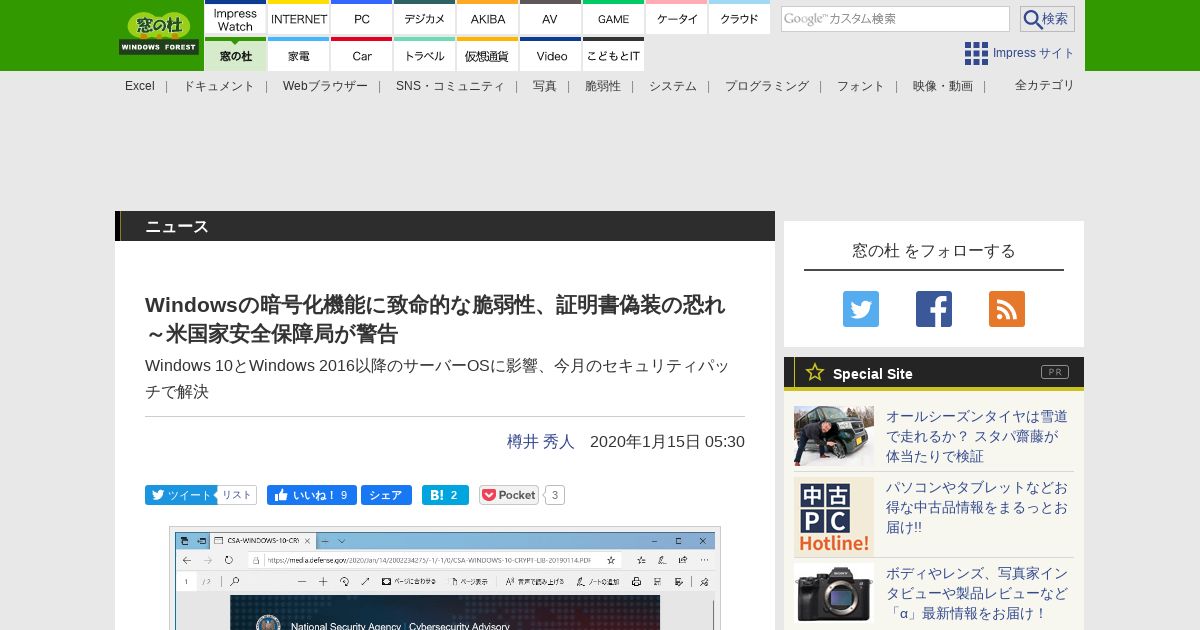Click the 窓の杜 Windows Forest logo
This screenshot has width=1200, height=630.
tap(159, 33)
